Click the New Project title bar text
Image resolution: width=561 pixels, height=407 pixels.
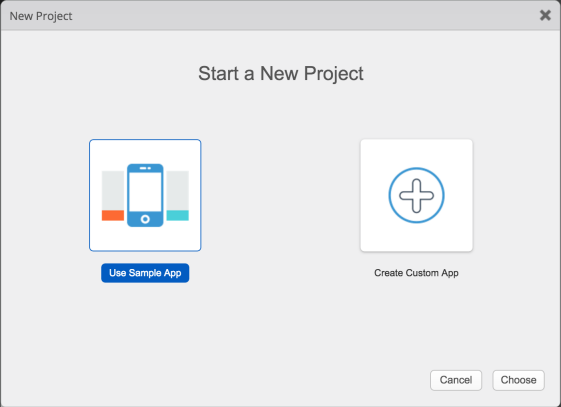pos(41,16)
